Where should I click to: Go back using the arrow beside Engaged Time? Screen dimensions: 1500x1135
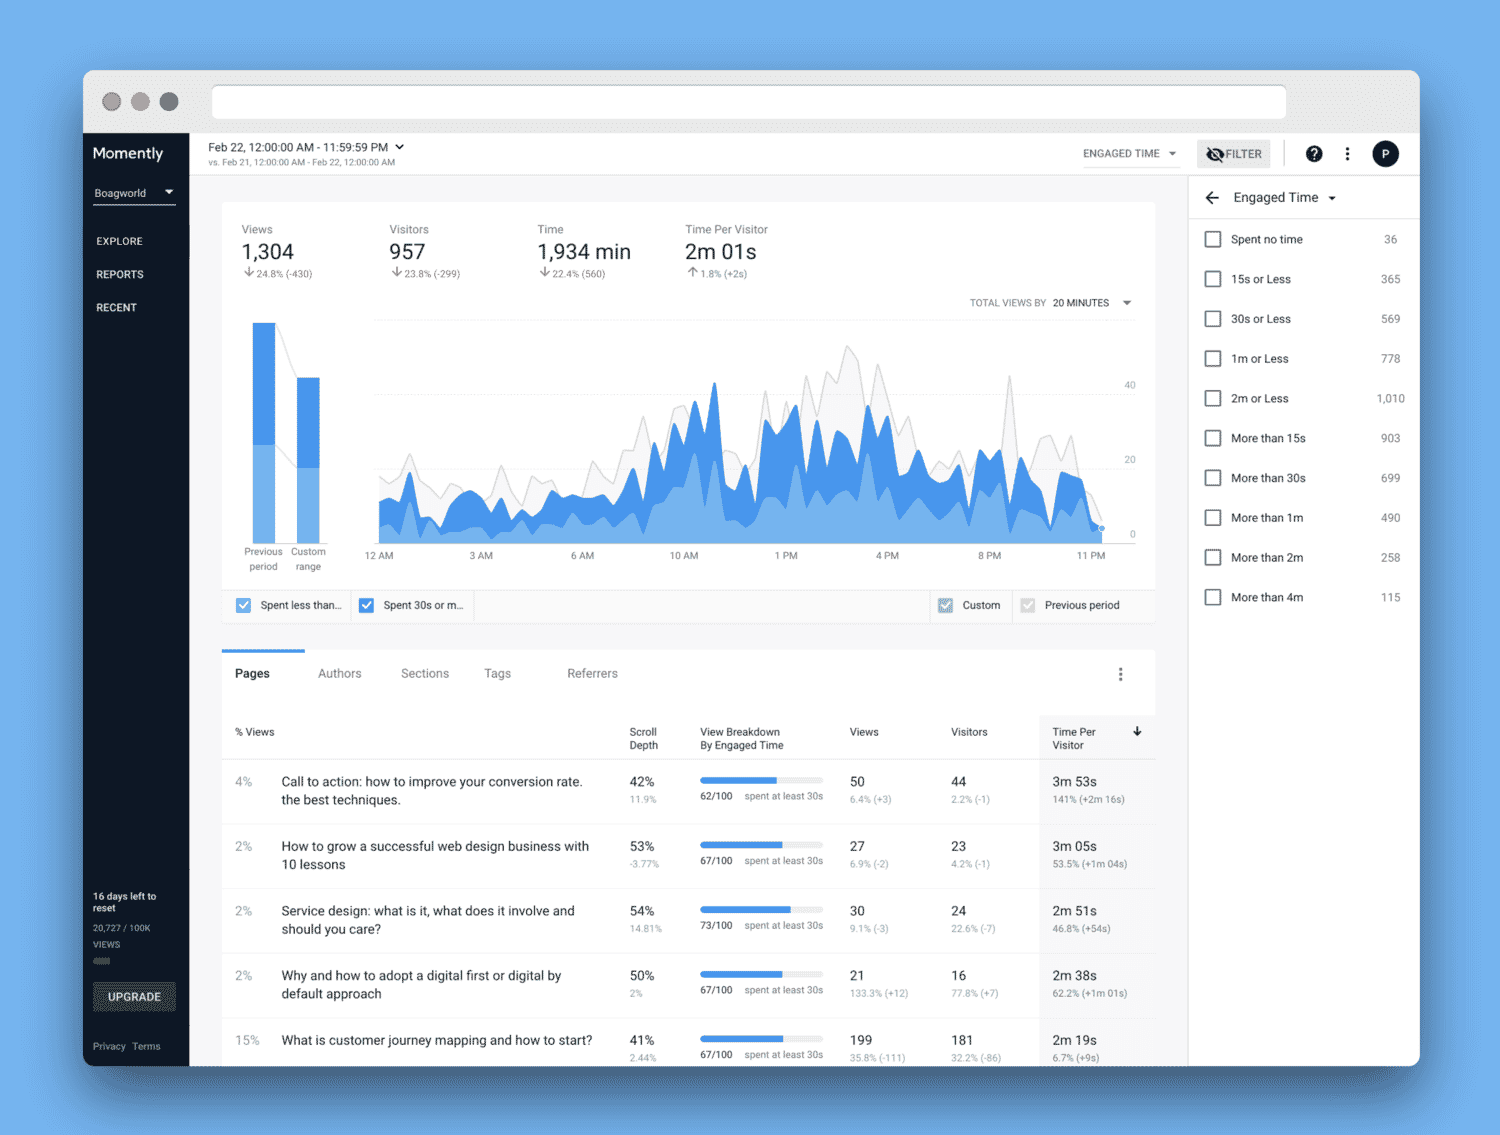pyautogui.click(x=1212, y=197)
